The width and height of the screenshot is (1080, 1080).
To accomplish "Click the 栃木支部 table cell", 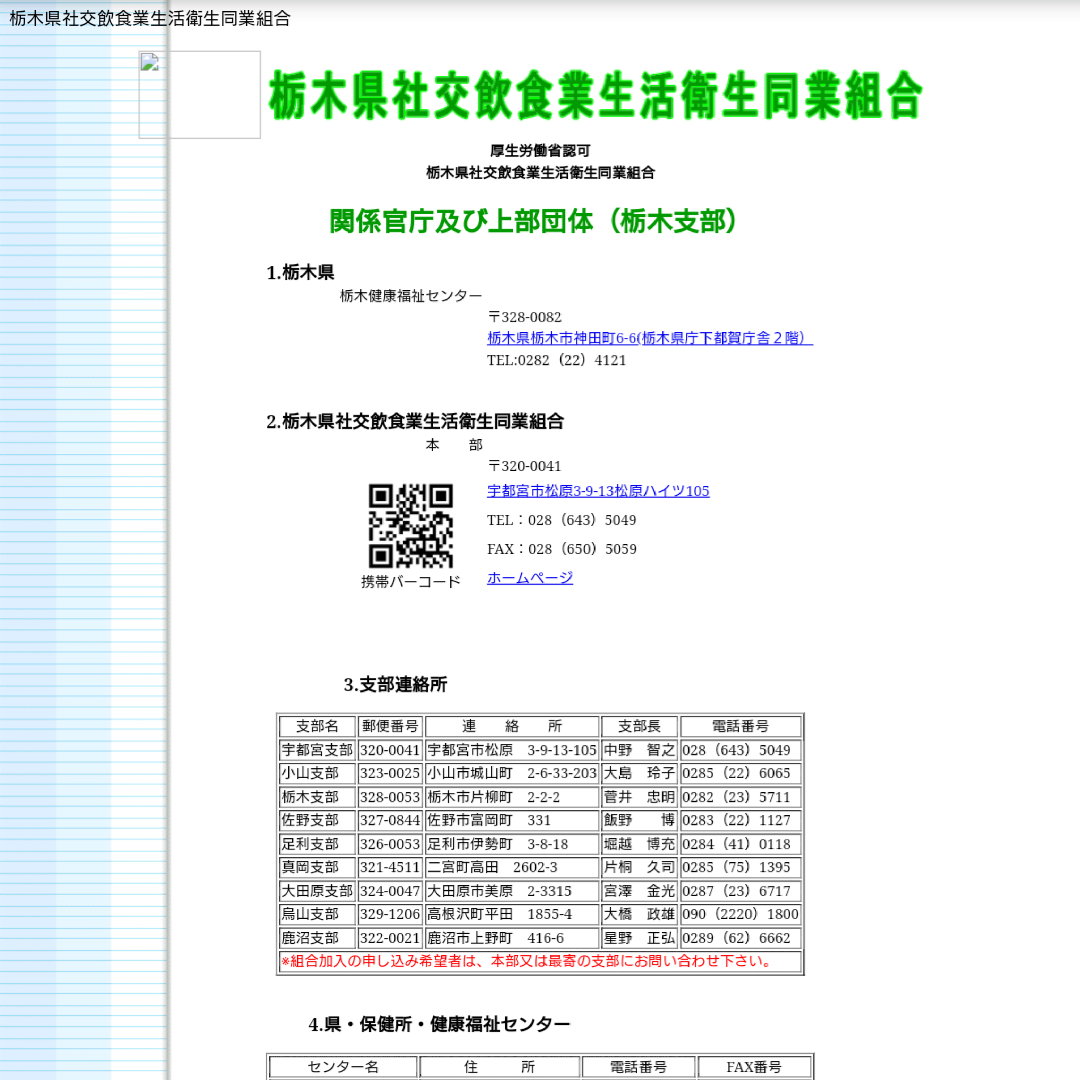I will coord(317,797).
